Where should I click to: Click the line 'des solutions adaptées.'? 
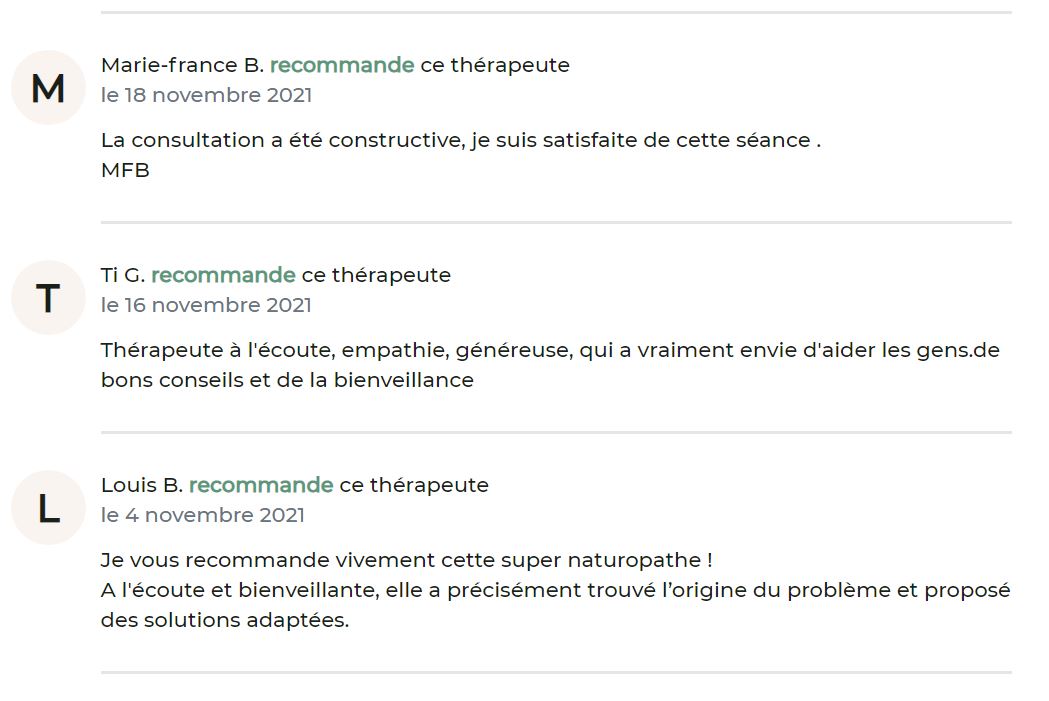pos(225,620)
